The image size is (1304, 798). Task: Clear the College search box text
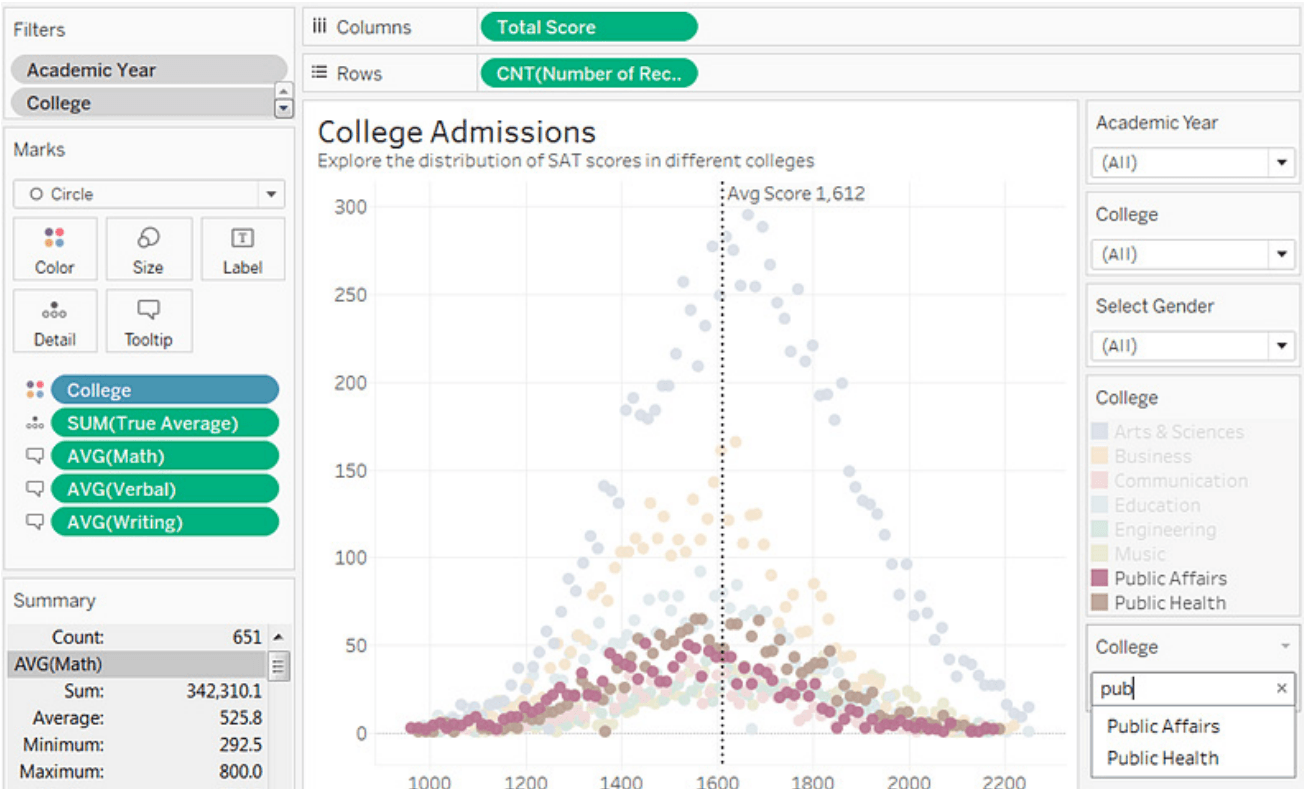(1282, 688)
